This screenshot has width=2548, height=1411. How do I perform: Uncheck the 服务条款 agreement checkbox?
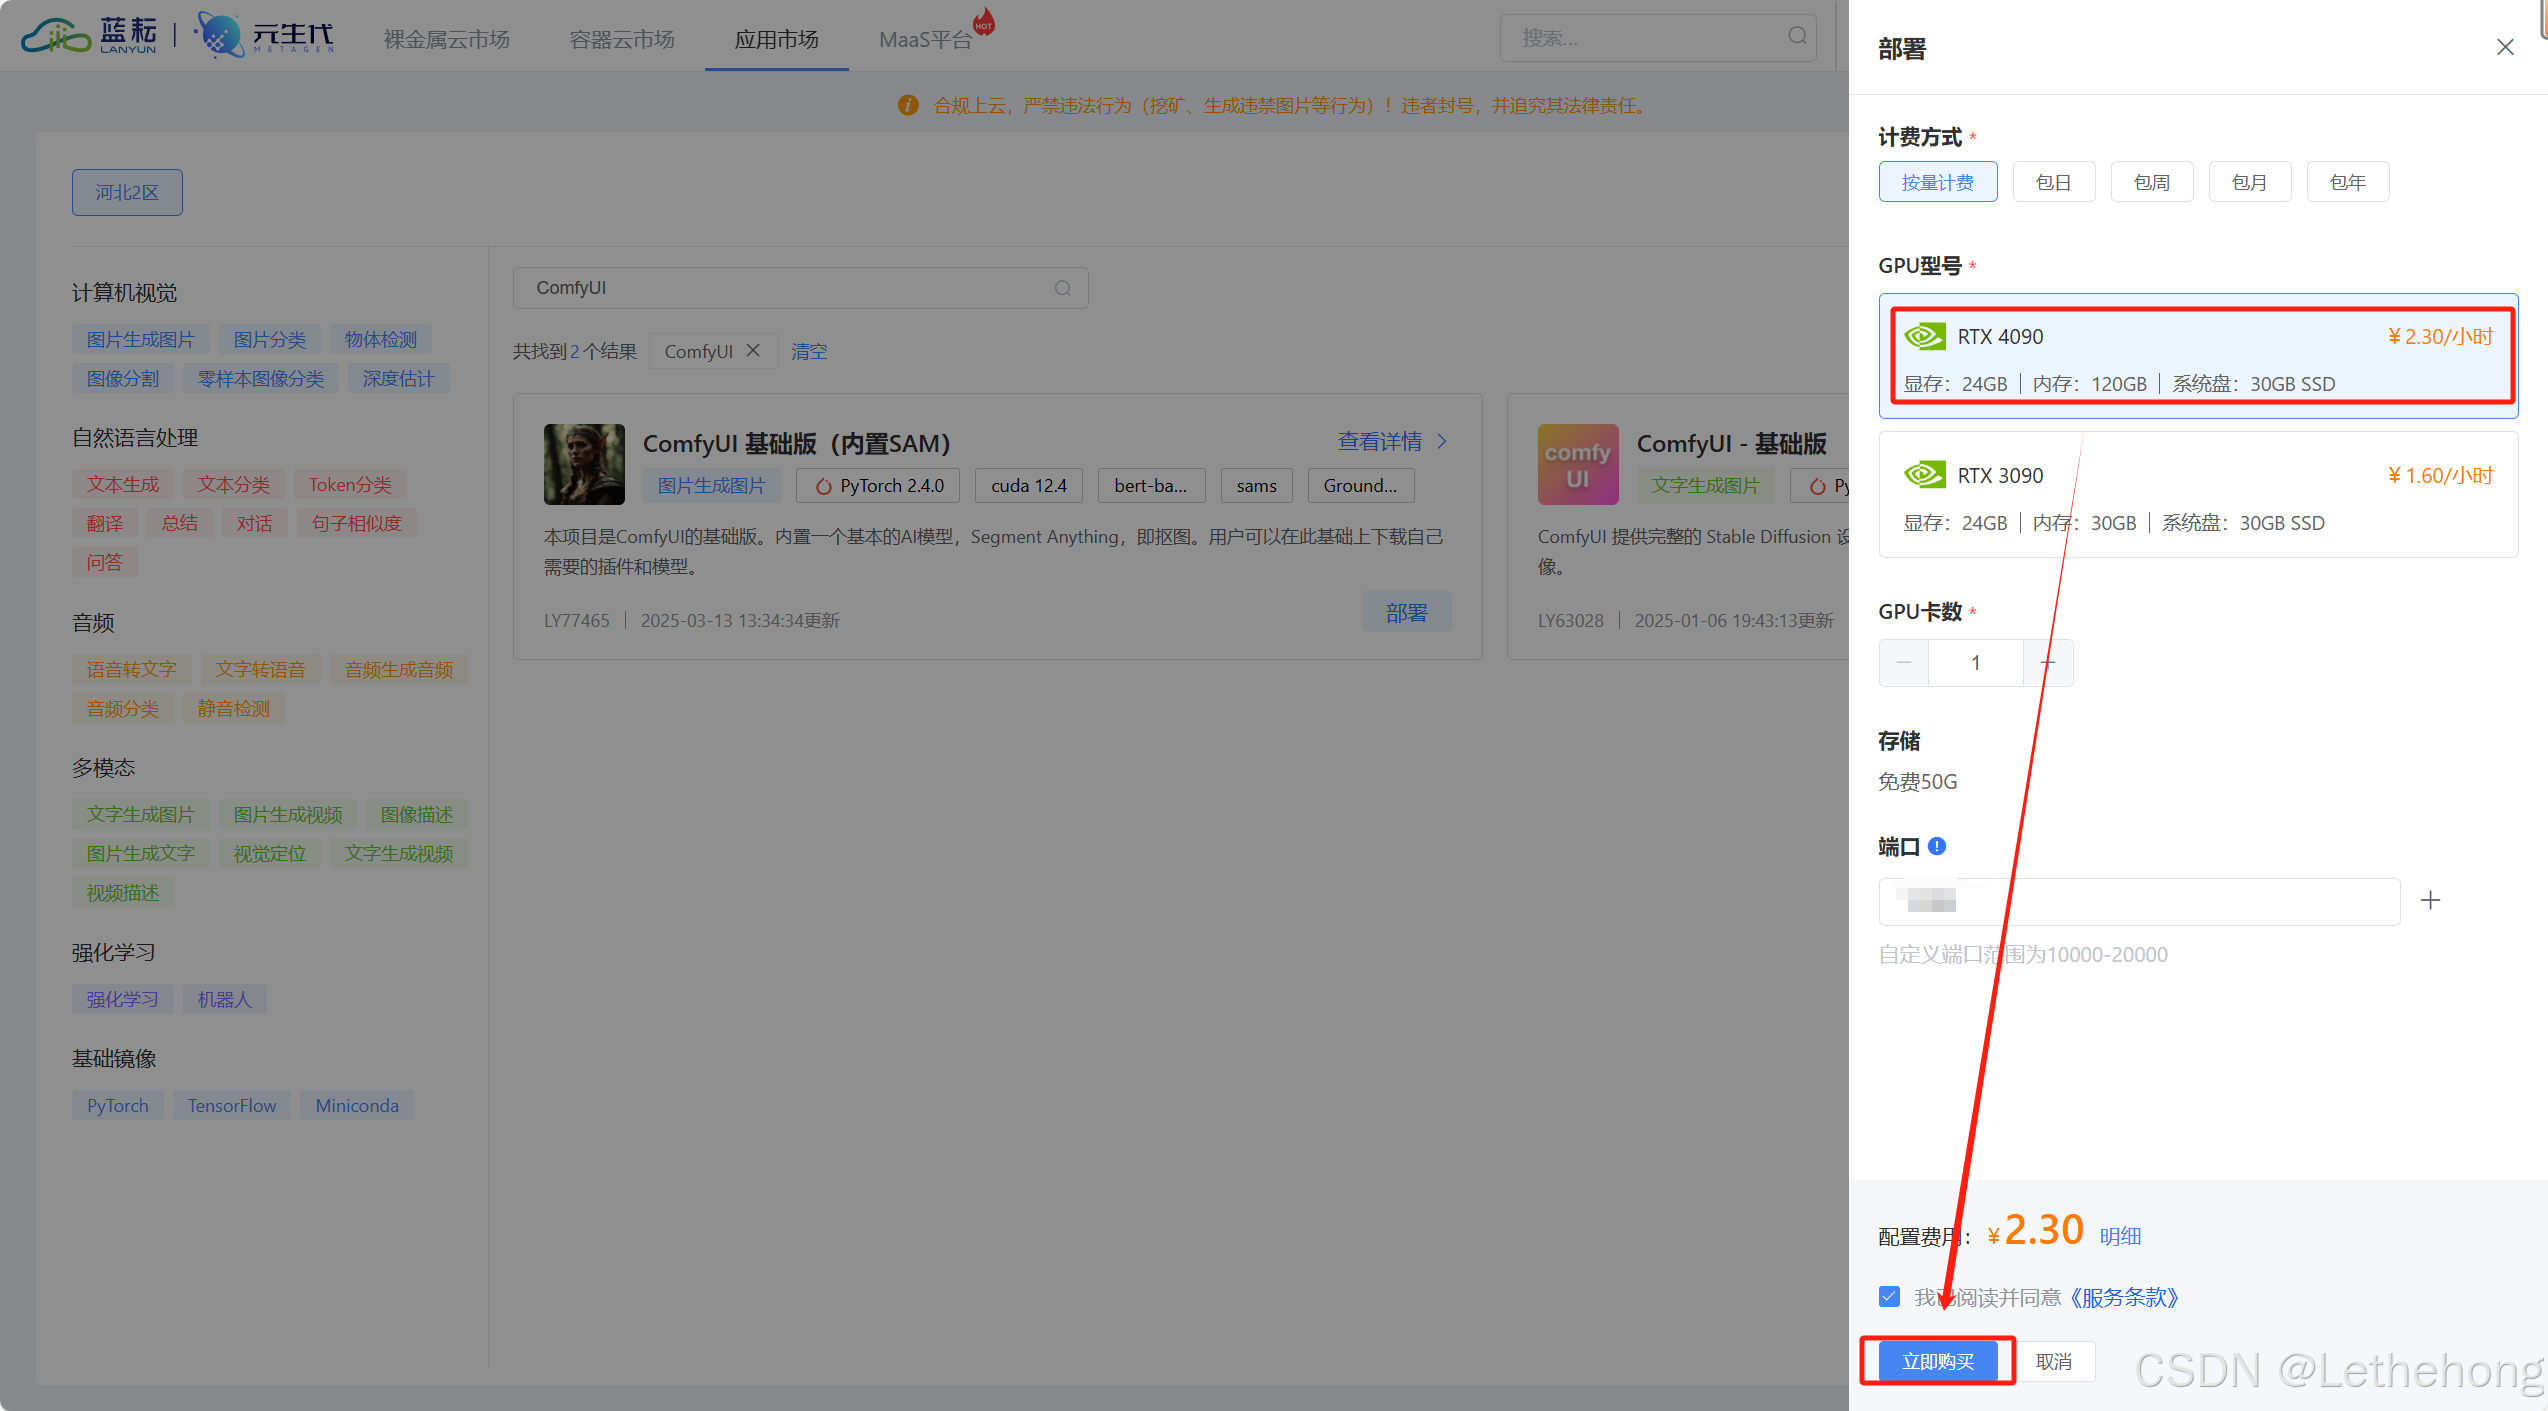tap(1889, 1296)
